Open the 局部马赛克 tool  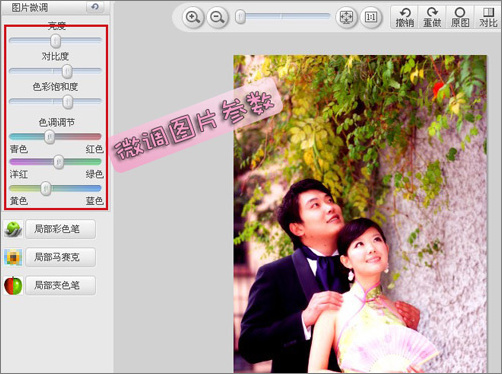(x=60, y=257)
